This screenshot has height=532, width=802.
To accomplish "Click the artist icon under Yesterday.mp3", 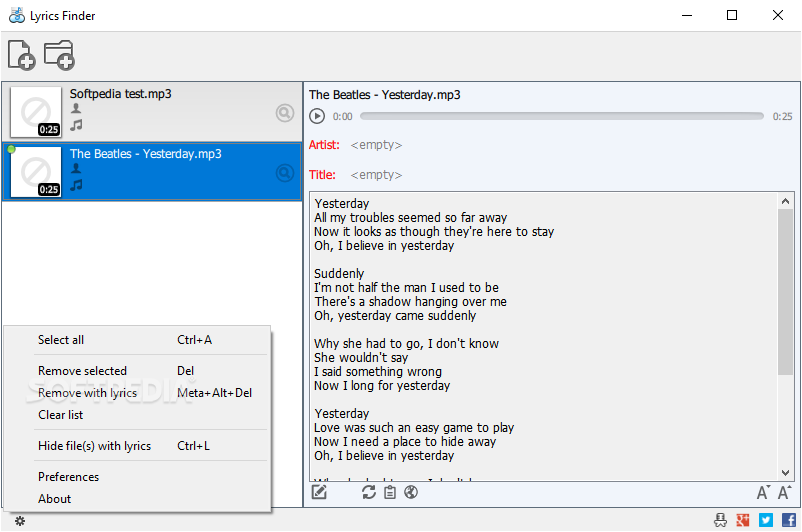I will 76,168.
